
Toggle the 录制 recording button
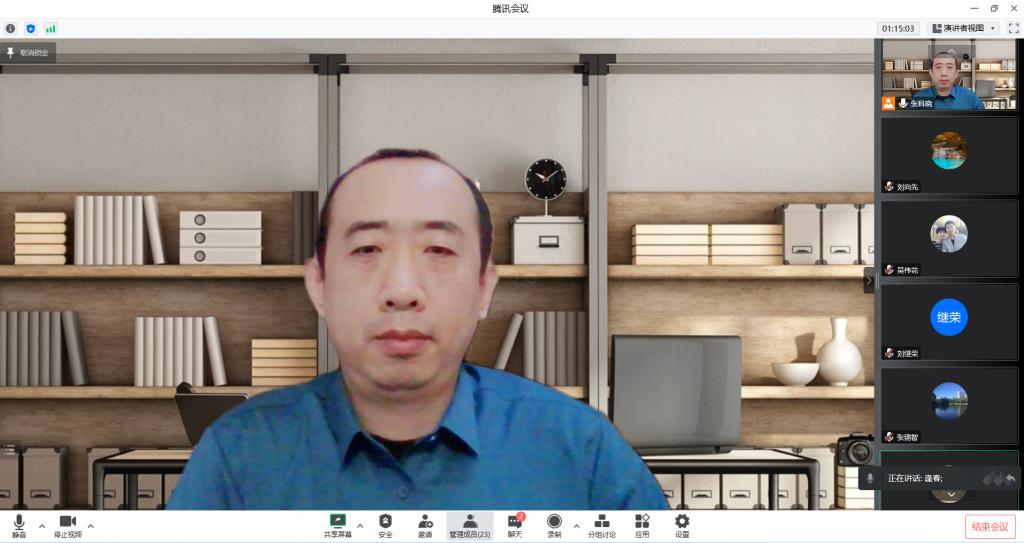[x=554, y=524]
